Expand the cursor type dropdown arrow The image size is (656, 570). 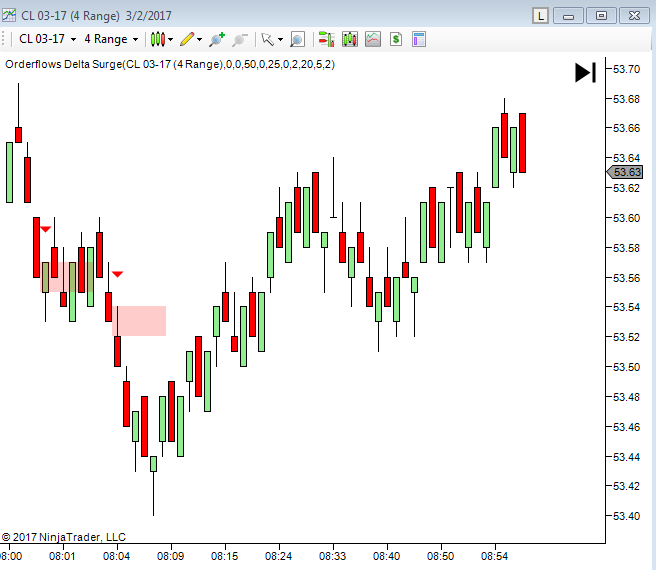(280, 40)
